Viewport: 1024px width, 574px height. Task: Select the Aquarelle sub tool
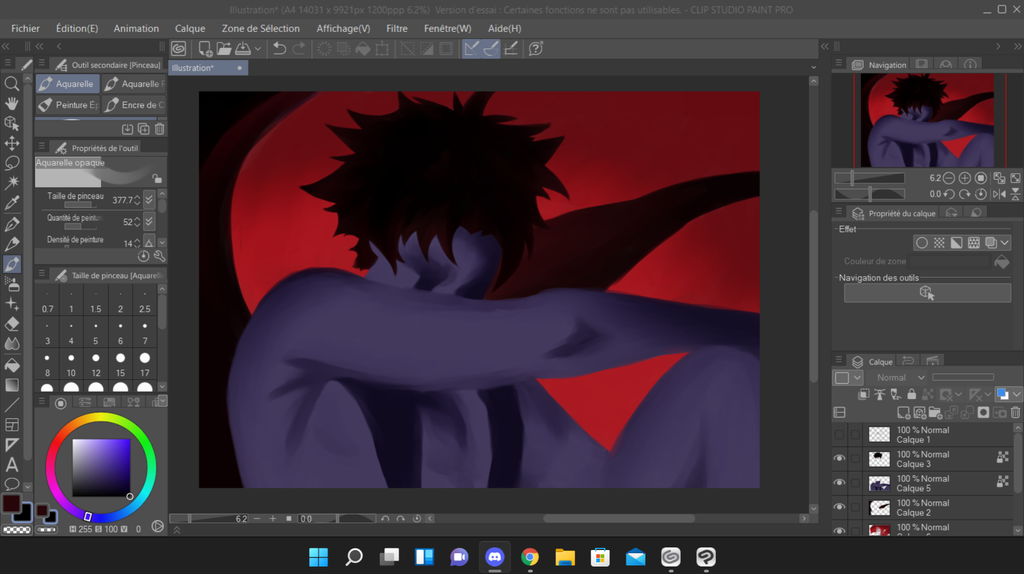(67, 84)
